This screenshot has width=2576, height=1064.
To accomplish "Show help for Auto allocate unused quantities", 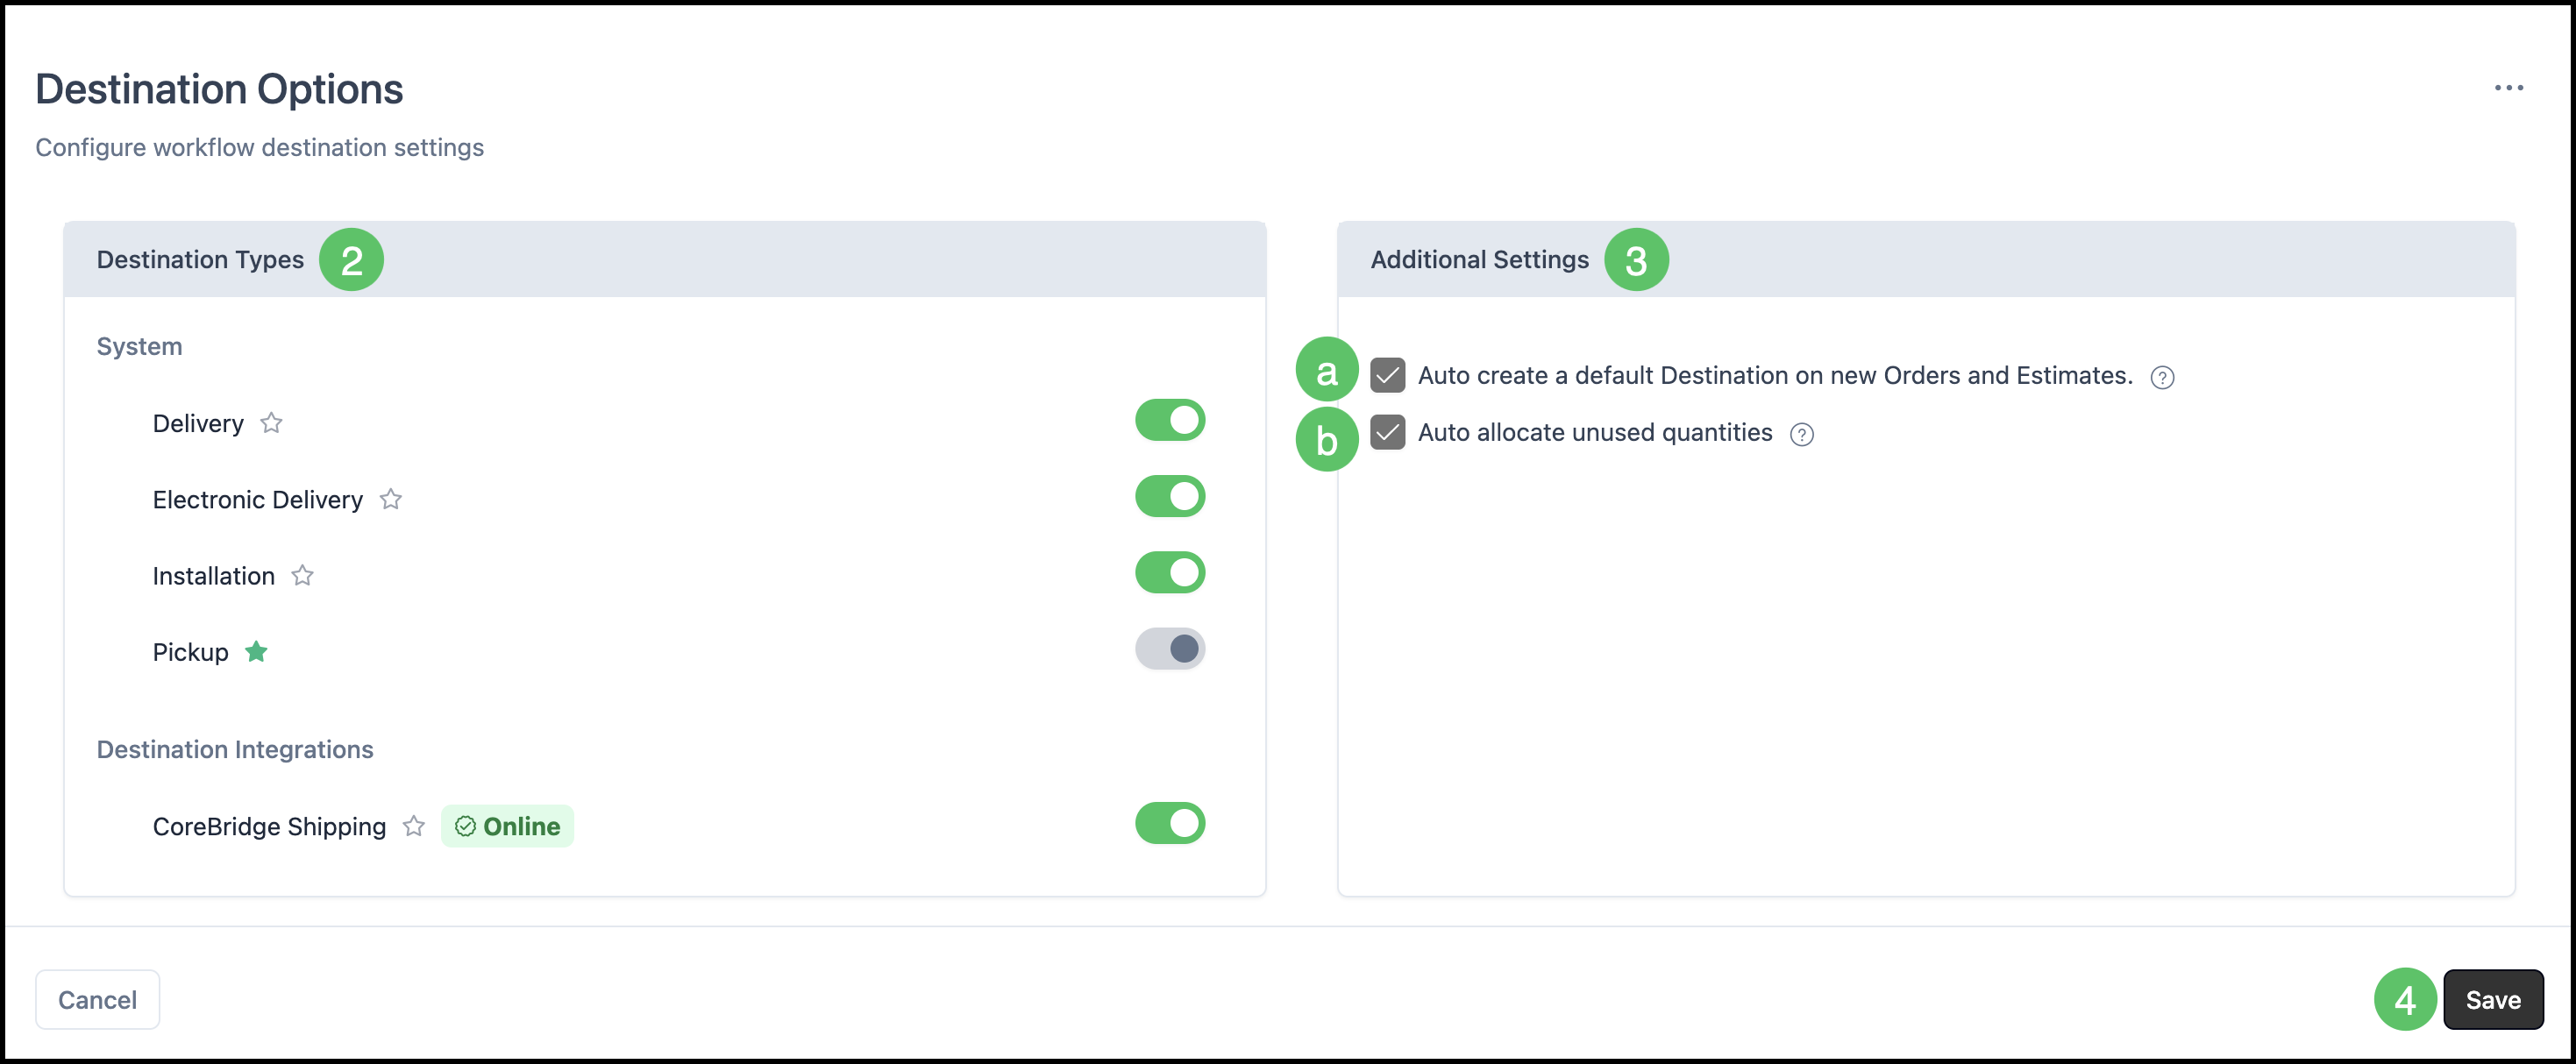I will coord(1802,434).
